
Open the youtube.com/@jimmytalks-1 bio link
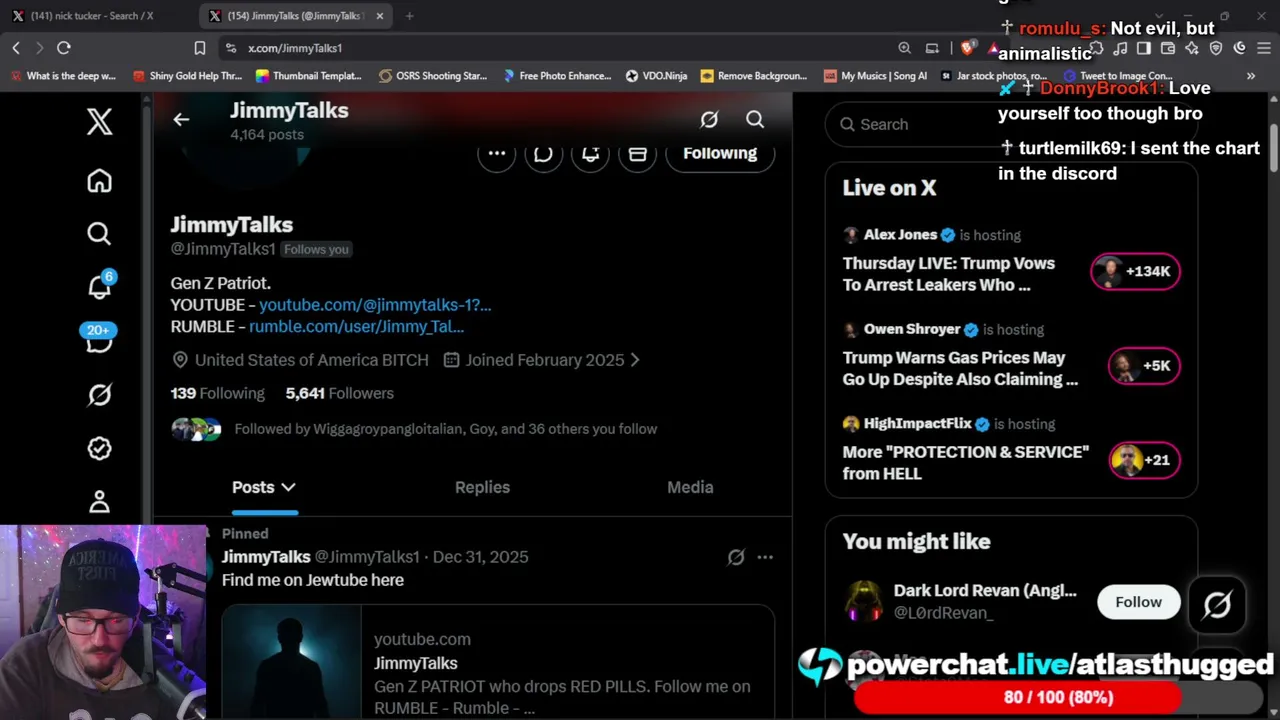click(375, 305)
